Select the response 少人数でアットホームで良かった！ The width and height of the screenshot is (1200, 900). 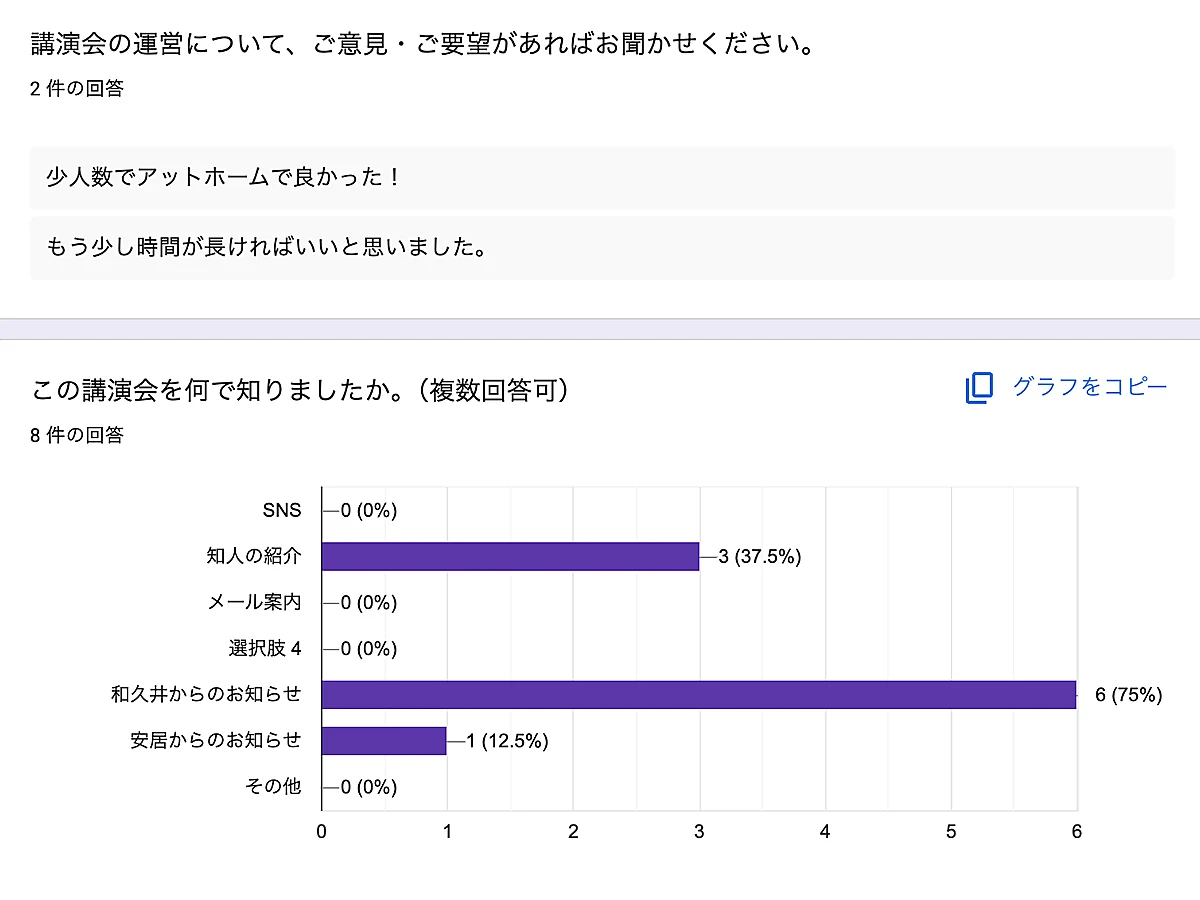click(602, 178)
